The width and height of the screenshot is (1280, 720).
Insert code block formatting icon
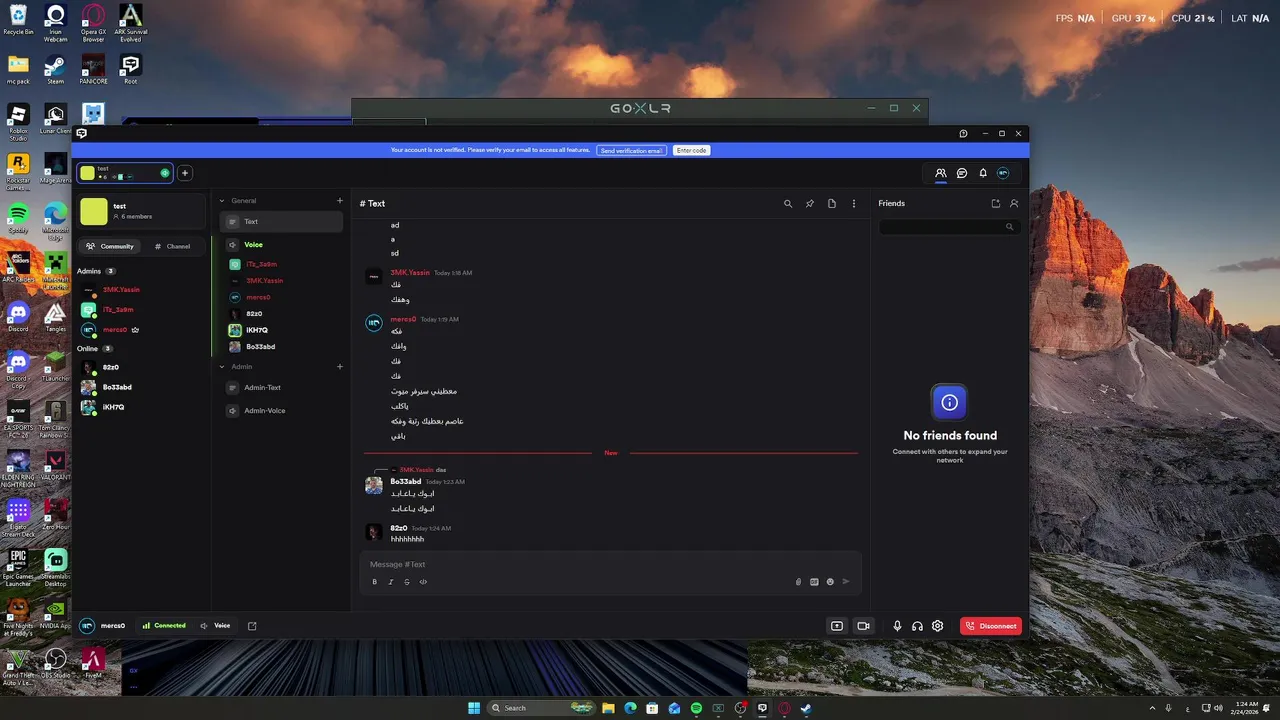point(423,582)
